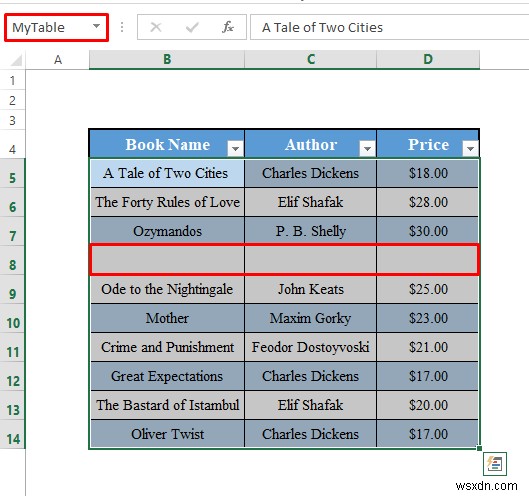Select row 5 header
The height and width of the screenshot is (496, 529).
tap(12, 173)
